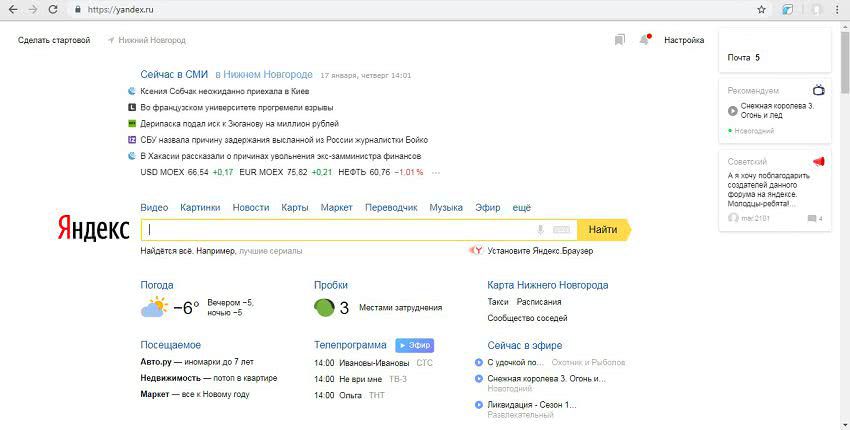Open the Chrome three-dot menu
This screenshot has height=430, width=850.
(x=837, y=9)
